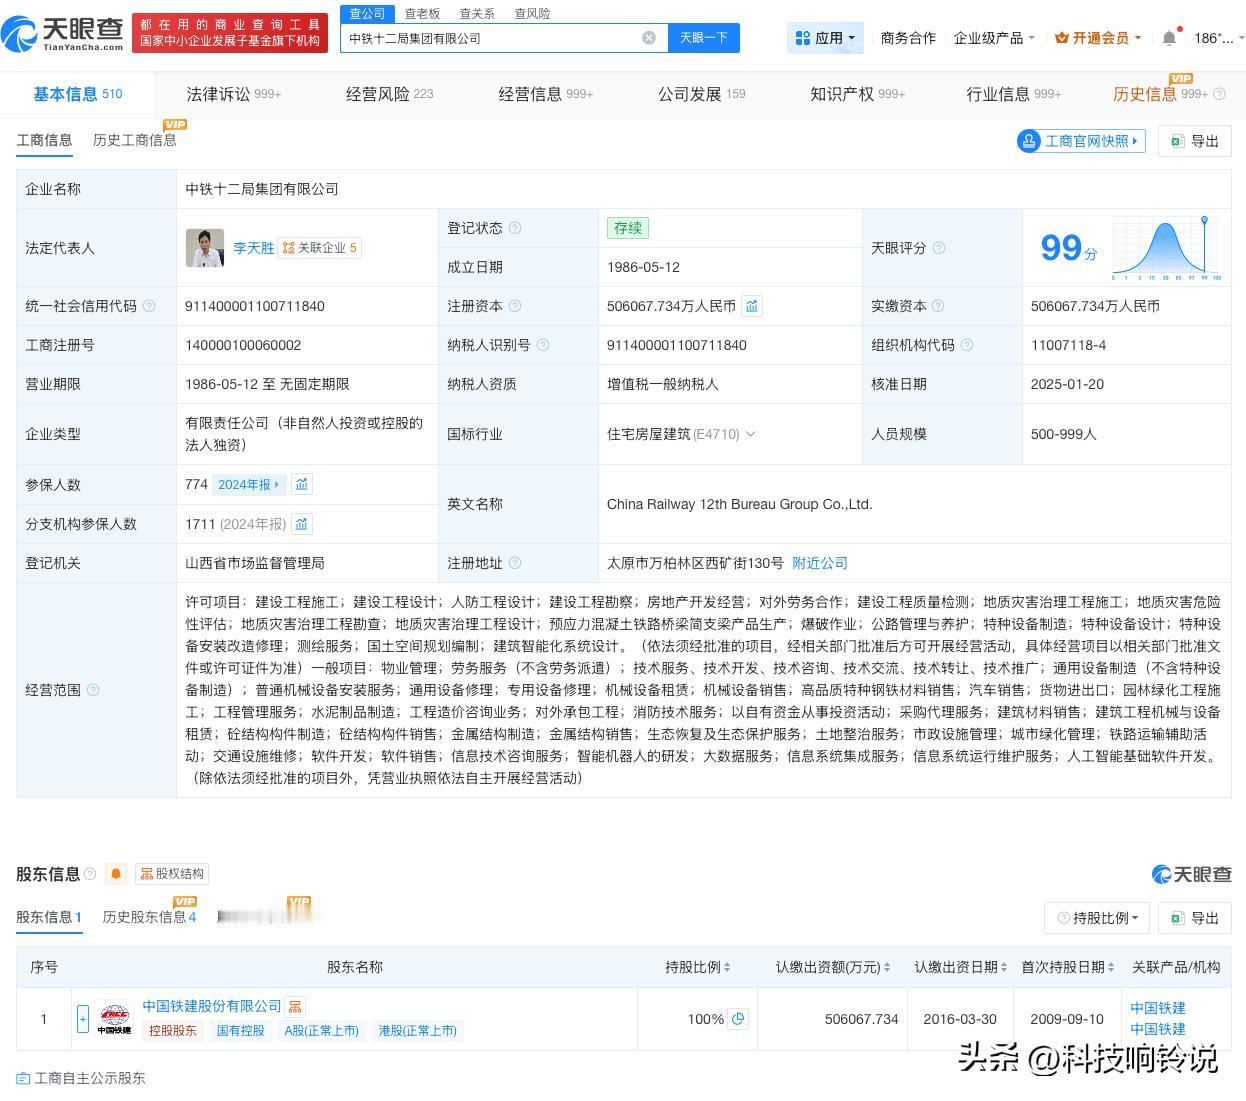Image resolution: width=1246 pixels, height=1101 pixels.
Task: Switch to the 经营信息 tab
Action: tap(546, 94)
